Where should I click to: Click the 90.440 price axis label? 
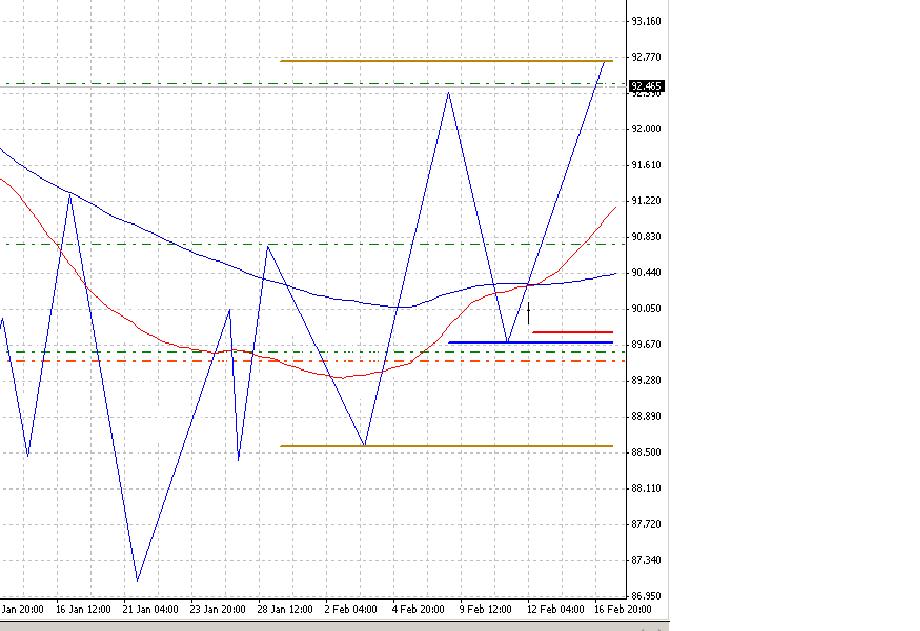point(646,272)
